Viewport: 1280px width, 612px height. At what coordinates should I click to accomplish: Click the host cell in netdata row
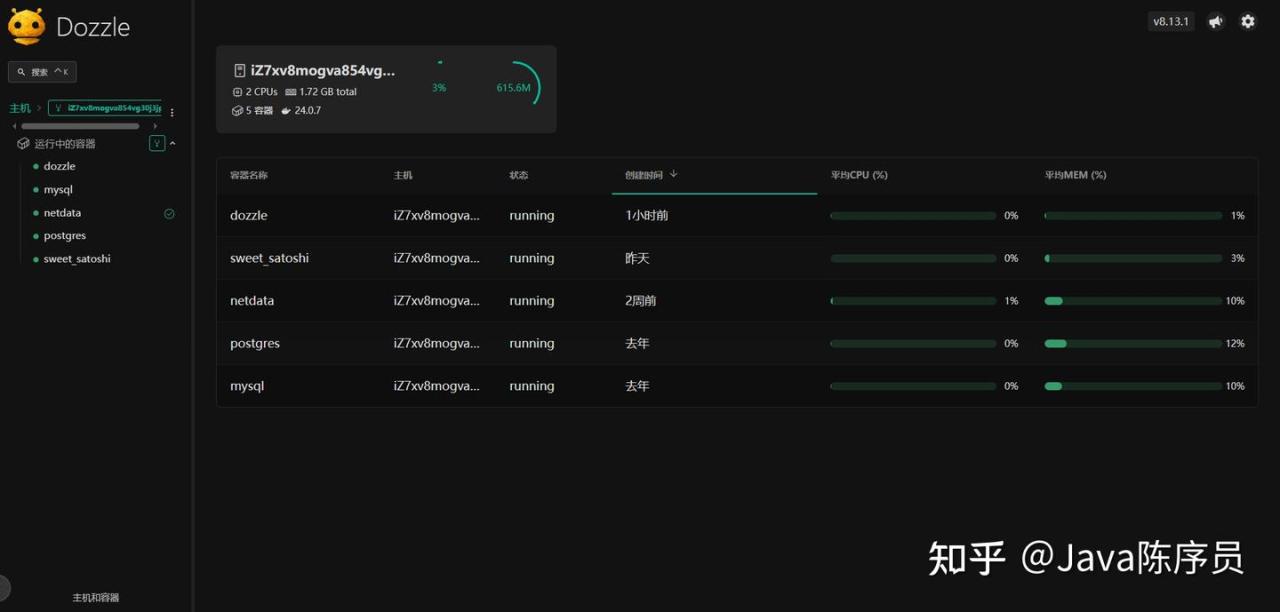437,301
